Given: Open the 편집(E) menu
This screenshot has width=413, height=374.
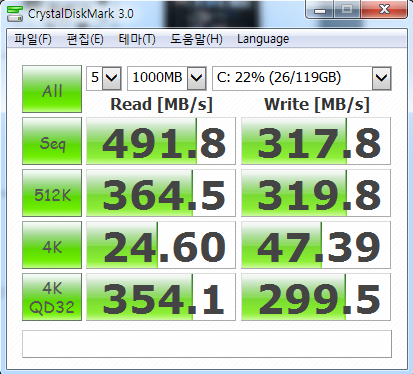Looking at the screenshot, I should pos(85,39).
